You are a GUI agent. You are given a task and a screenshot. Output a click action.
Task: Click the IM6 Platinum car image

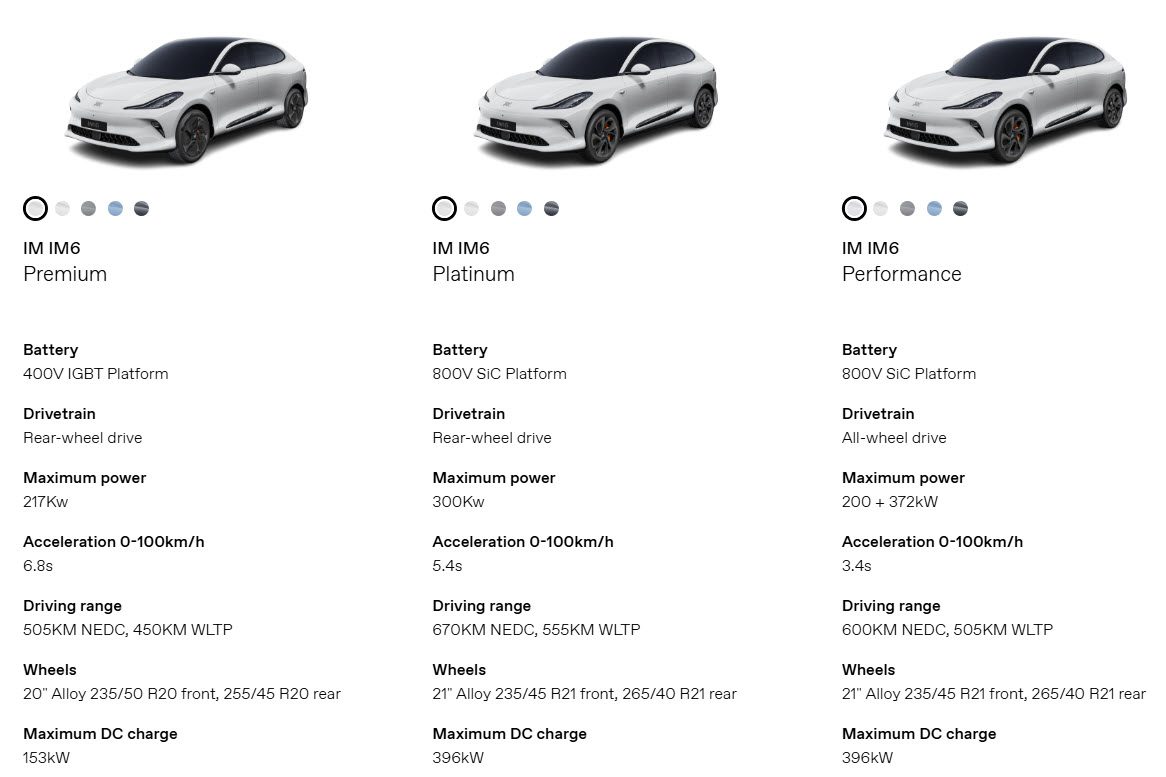click(x=596, y=99)
